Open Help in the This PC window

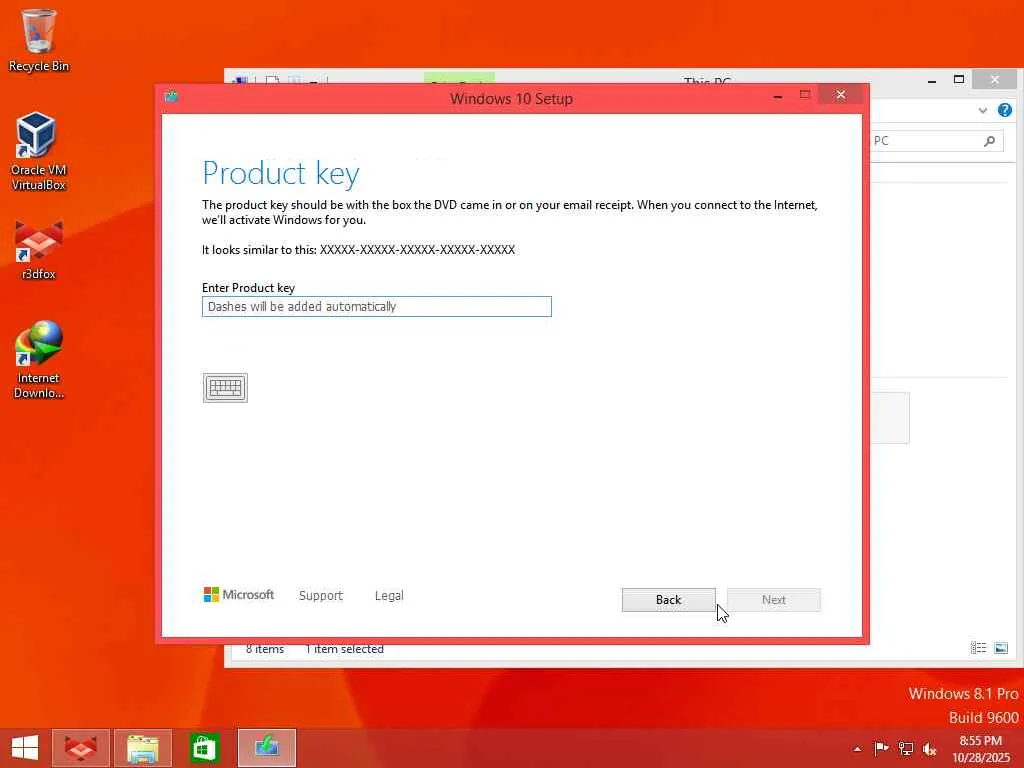(x=1004, y=110)
